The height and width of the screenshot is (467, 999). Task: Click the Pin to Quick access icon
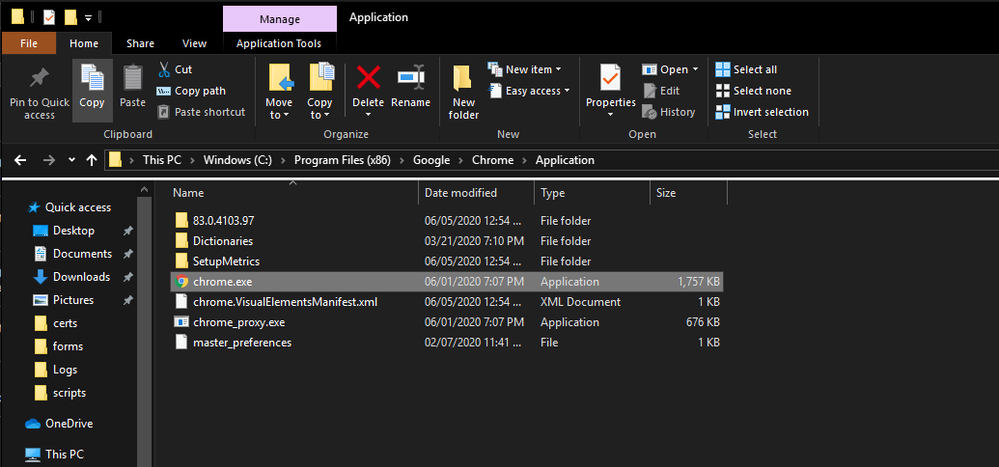click(x=40, y=78)
